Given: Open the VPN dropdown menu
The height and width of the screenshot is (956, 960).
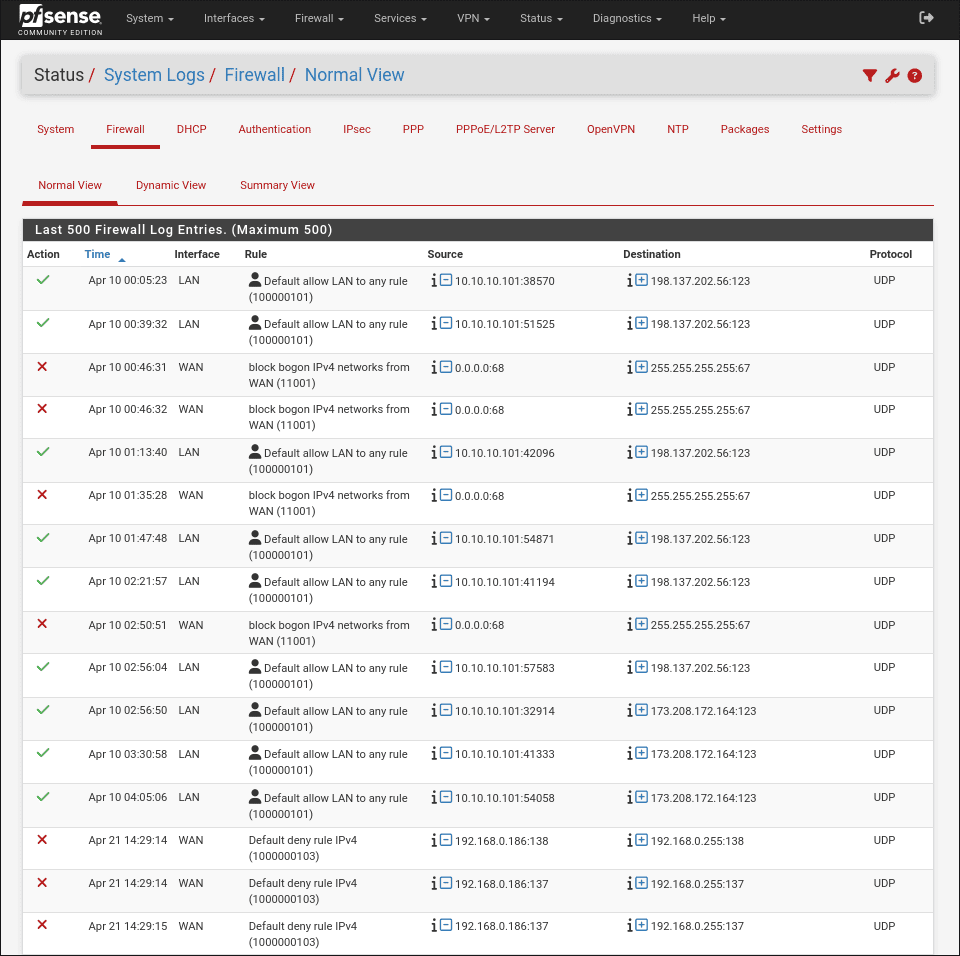Looking at the screenshot, I should coord(473,18).
